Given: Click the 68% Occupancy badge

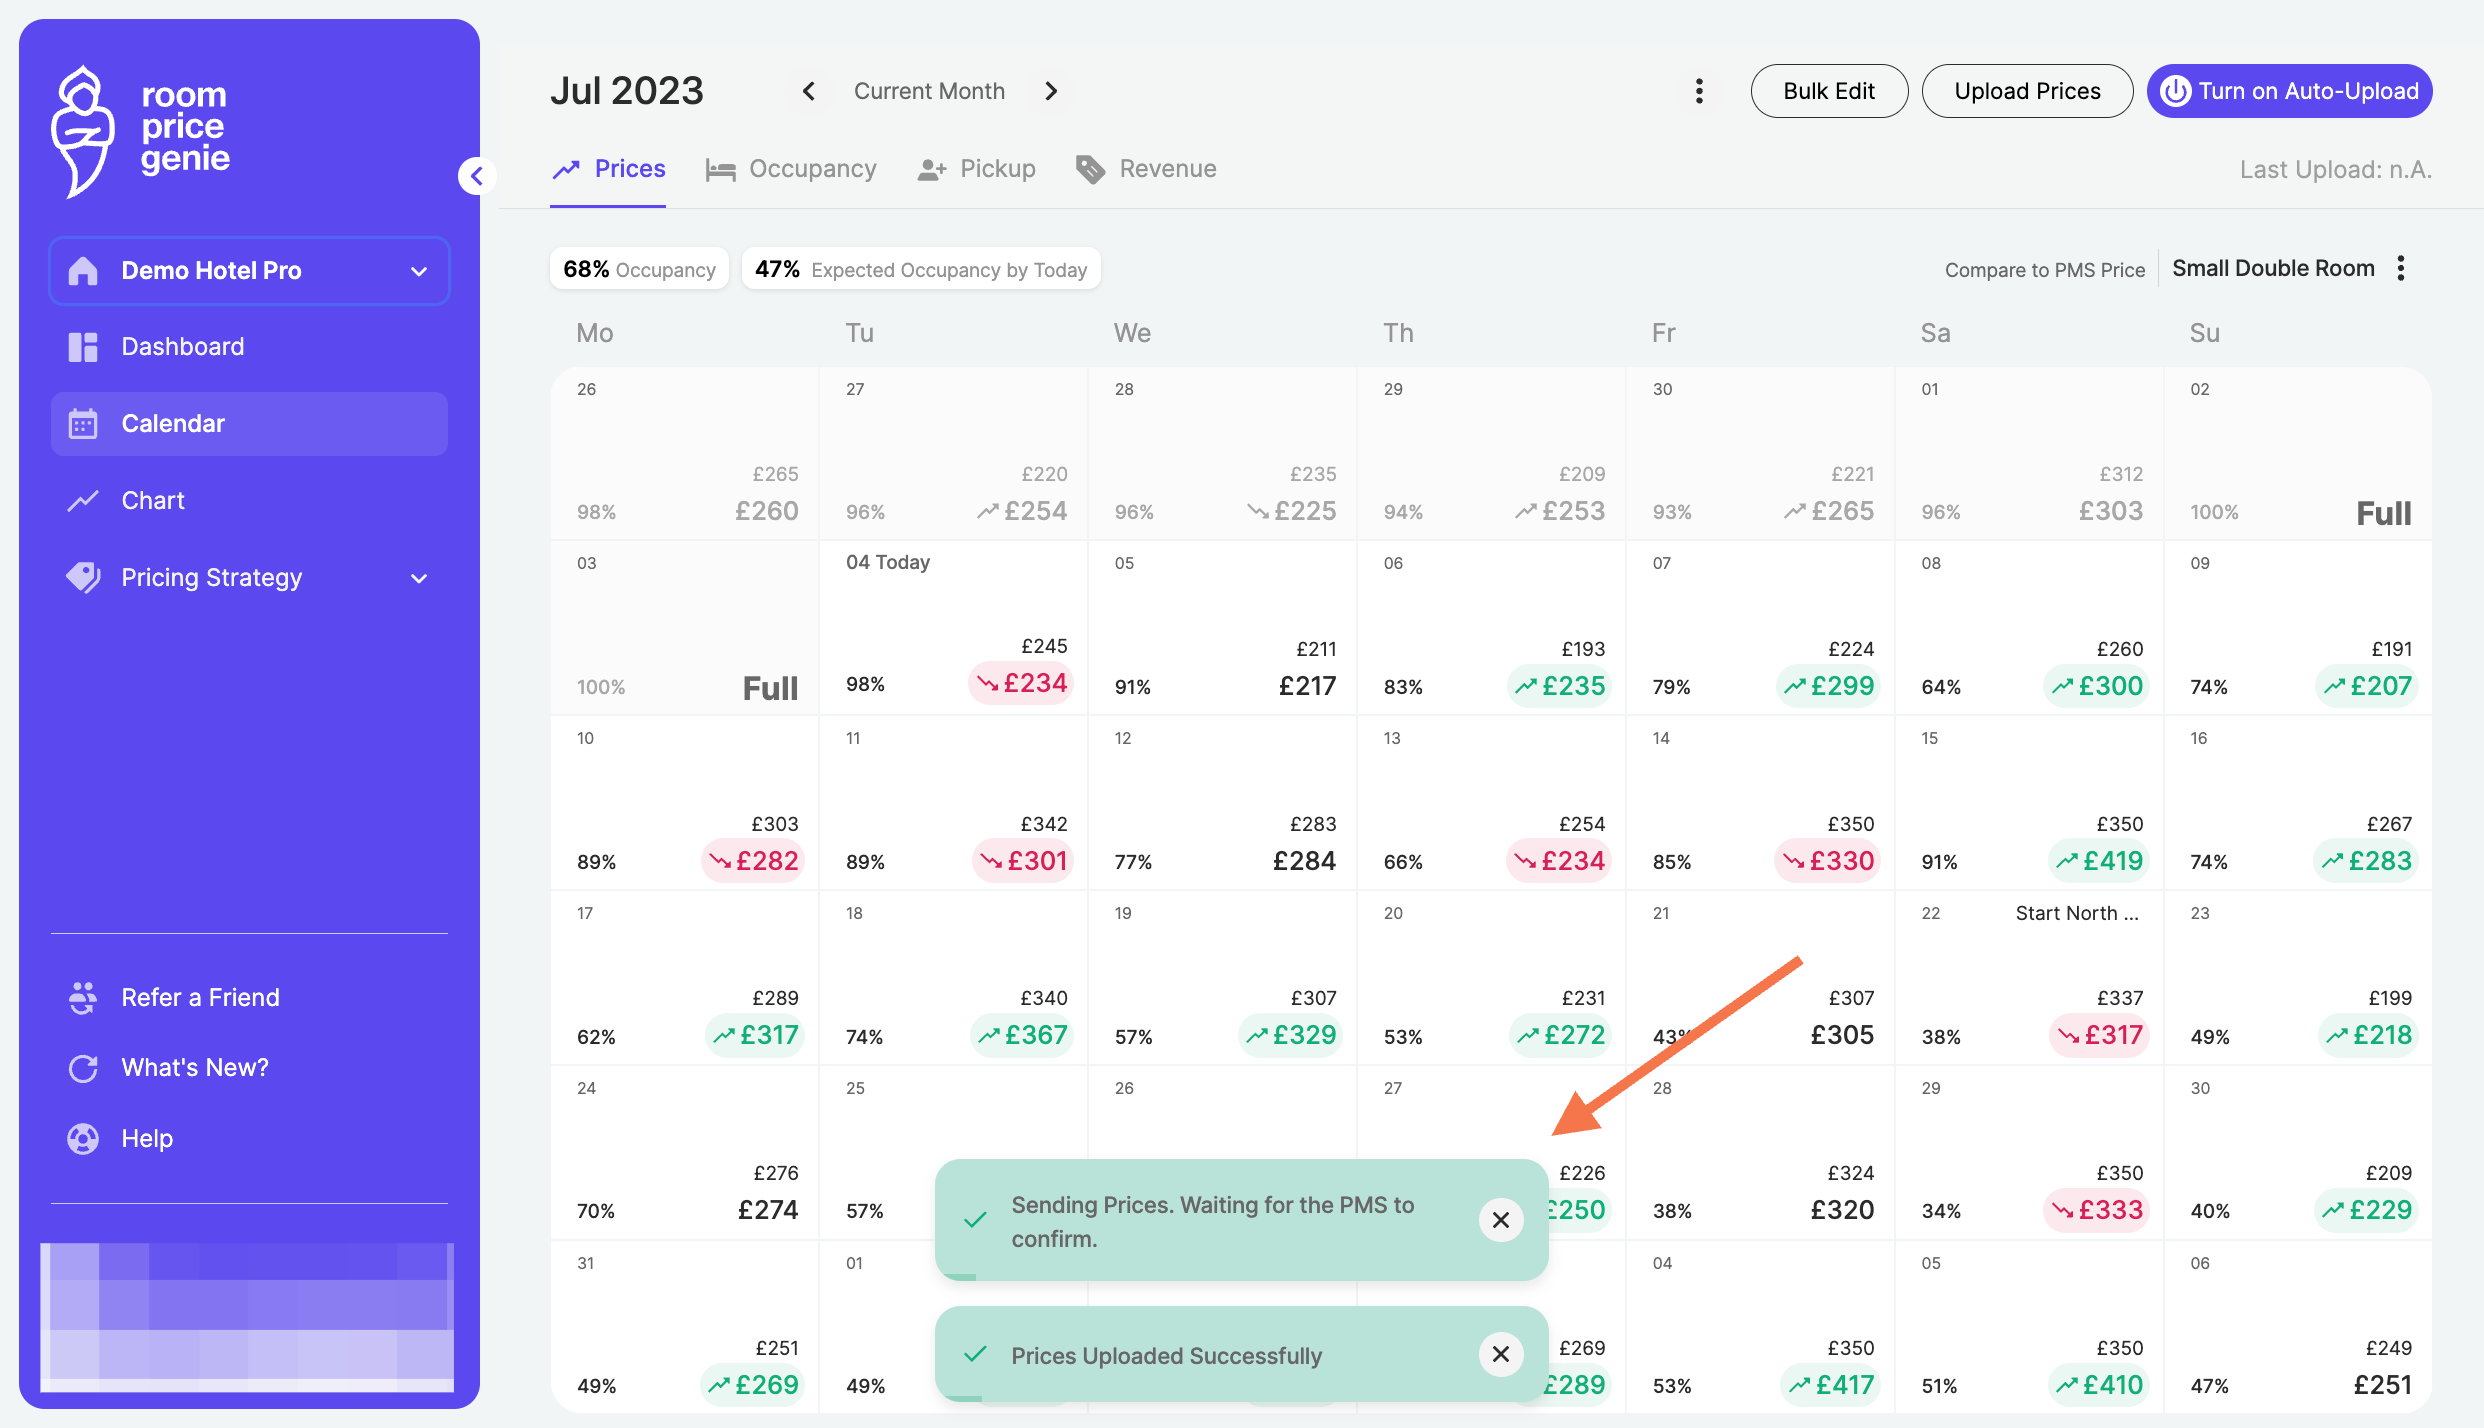Looking at the screenshot, I should tap(639, 270).
